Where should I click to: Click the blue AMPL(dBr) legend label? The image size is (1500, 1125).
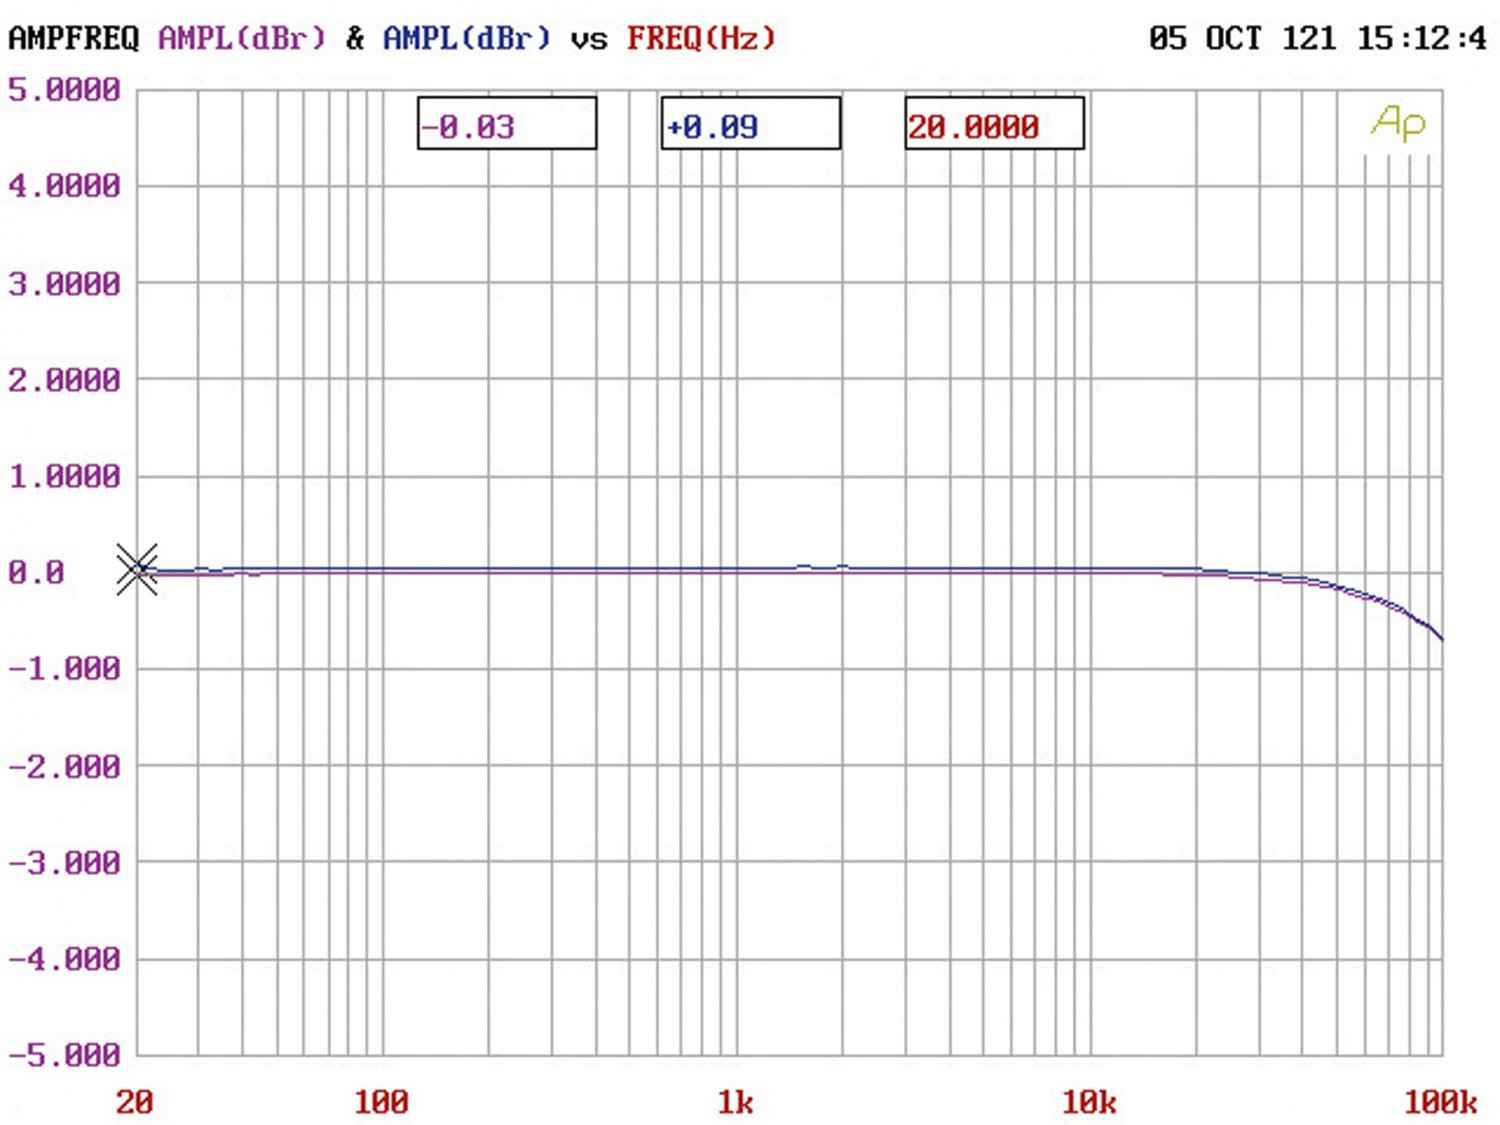[467, 39]
